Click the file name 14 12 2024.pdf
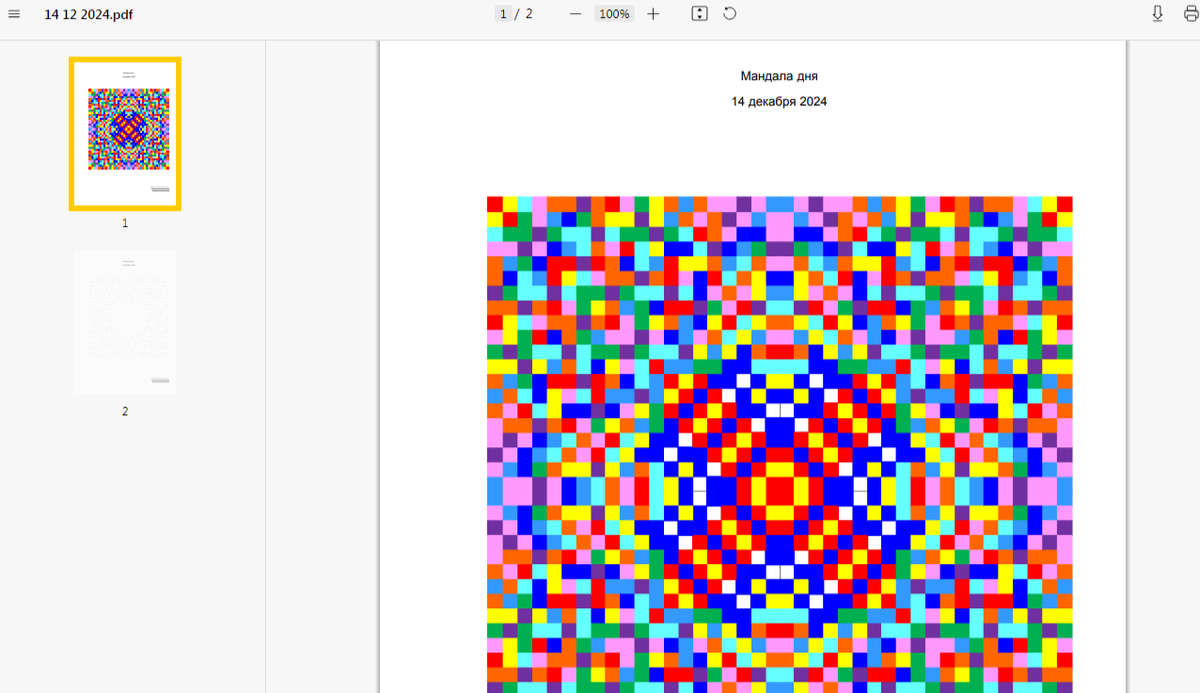The image size is (1200, 693). point(88,15)
